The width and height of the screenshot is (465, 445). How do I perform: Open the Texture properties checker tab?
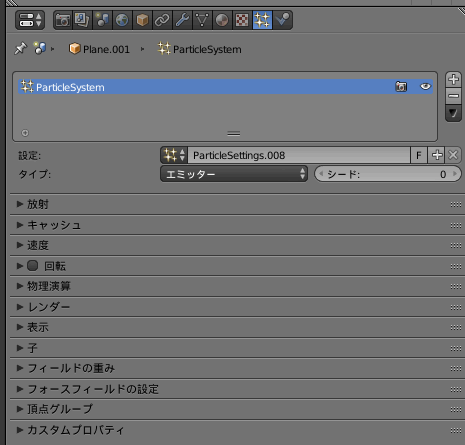pos(242,20)
